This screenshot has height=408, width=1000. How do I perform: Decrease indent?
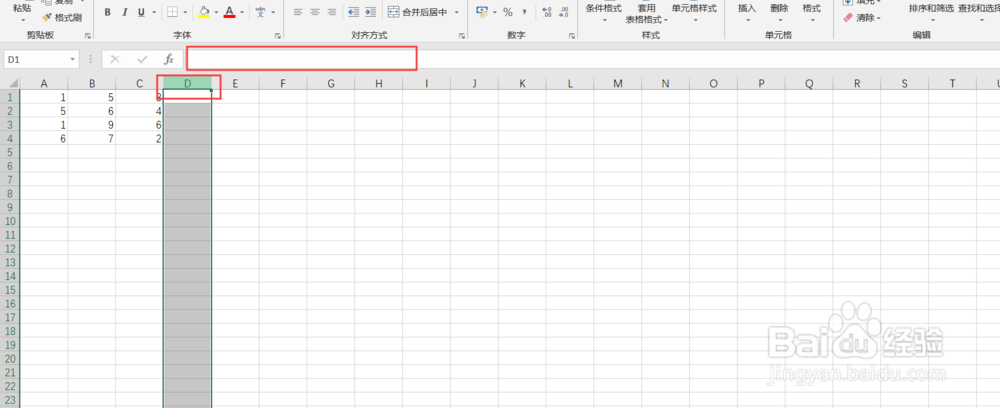coord(354,12)
